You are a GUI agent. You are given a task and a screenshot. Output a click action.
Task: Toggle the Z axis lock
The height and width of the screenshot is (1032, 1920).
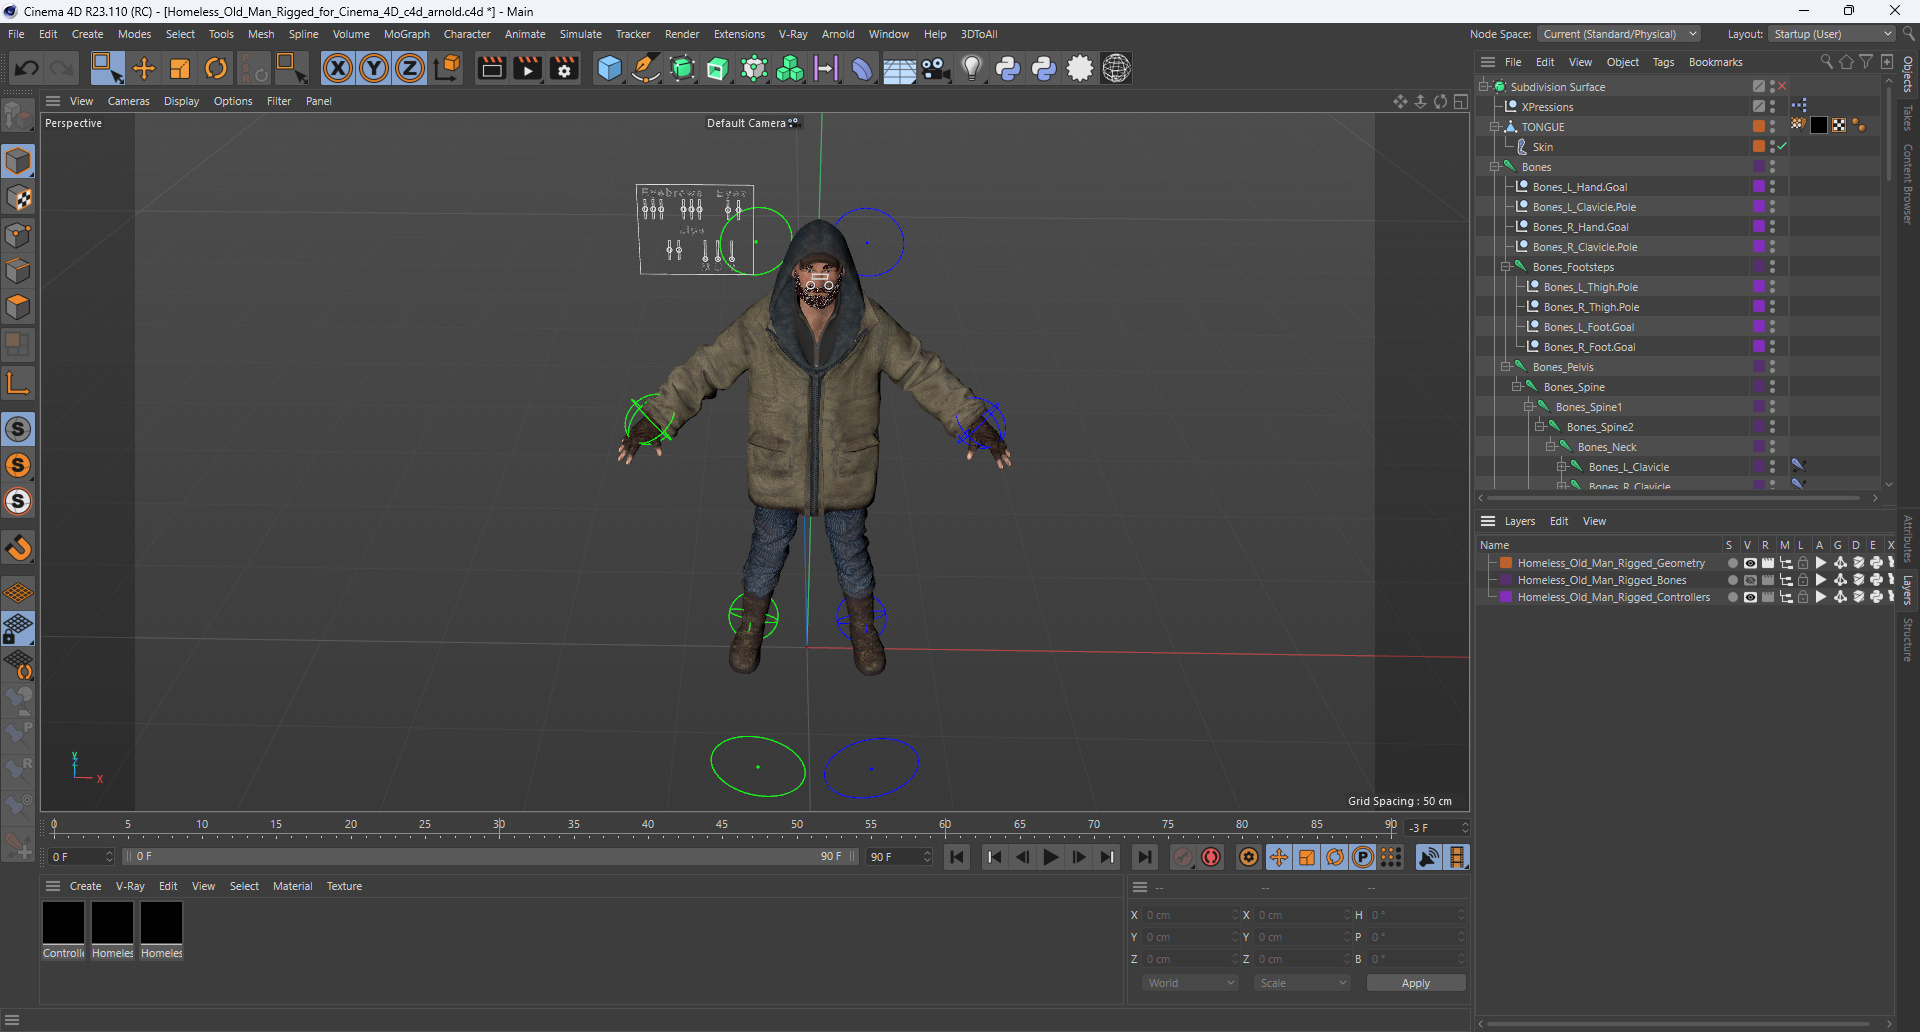click(x=410, y=68)
